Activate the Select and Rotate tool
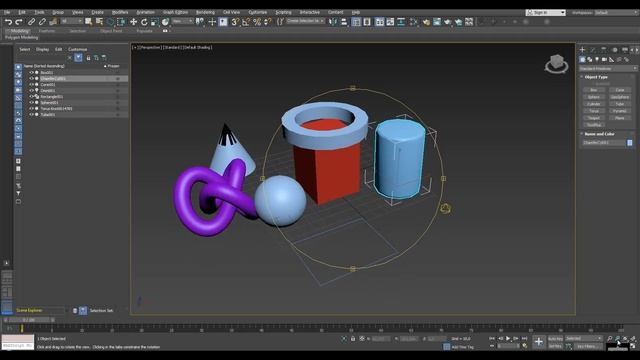 coord(144,22)
